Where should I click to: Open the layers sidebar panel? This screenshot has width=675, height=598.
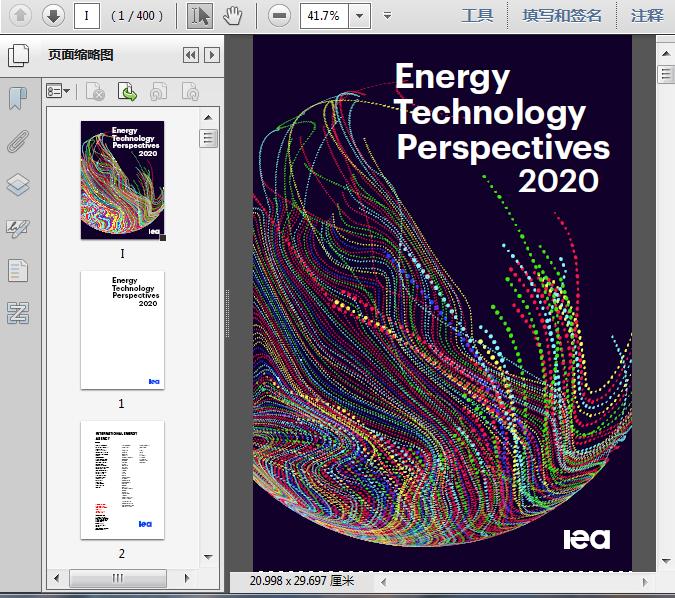(18, 185)
